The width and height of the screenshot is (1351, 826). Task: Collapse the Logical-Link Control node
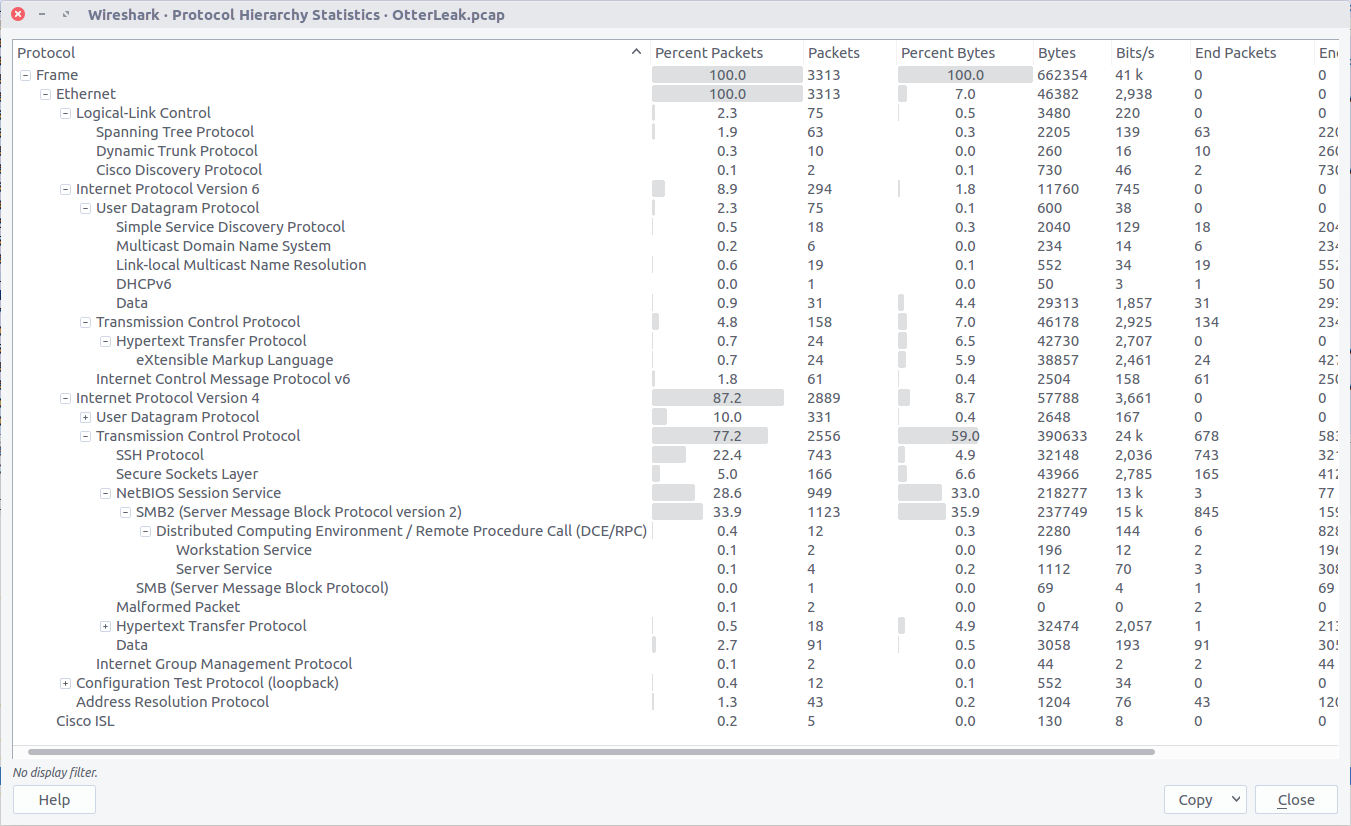[x=65, y=113]
